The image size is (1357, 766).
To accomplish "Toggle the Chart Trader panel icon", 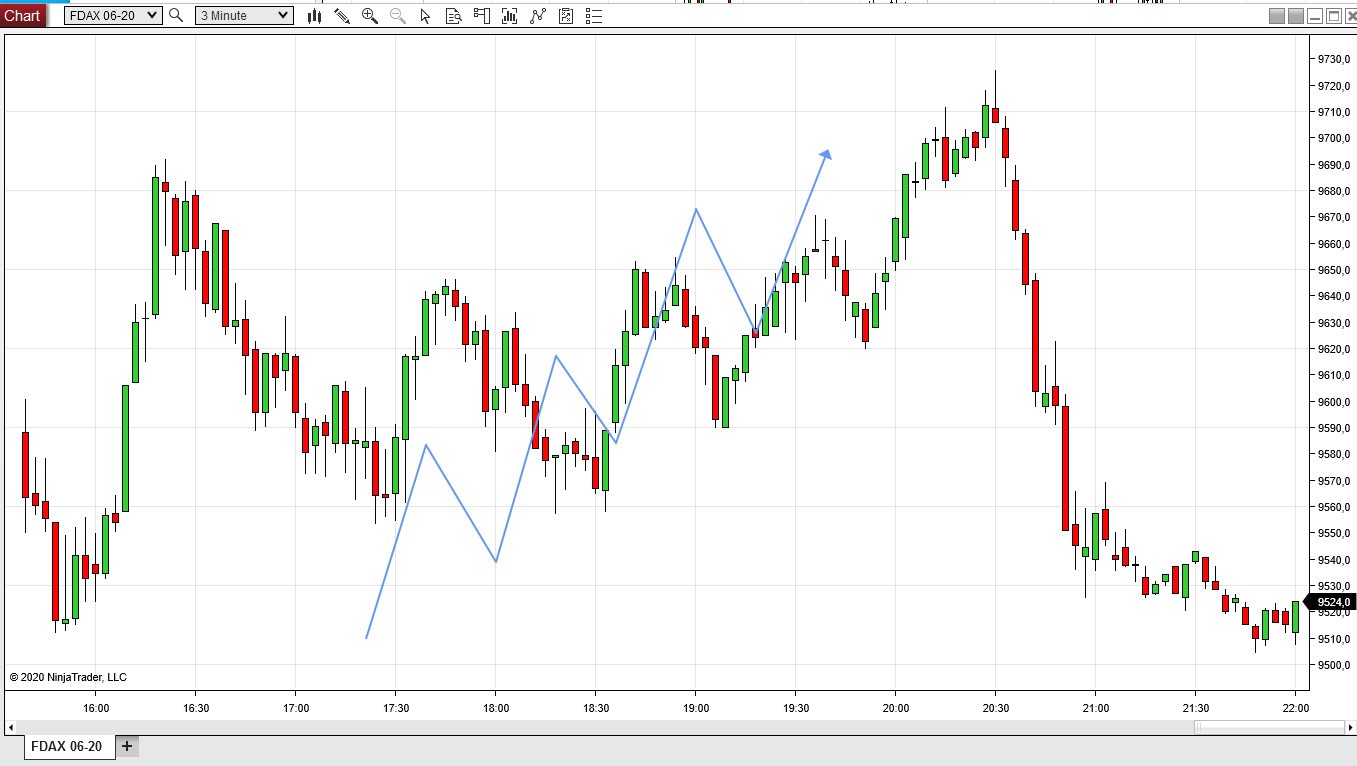I will pyautogui.click(x=482, y=15).
